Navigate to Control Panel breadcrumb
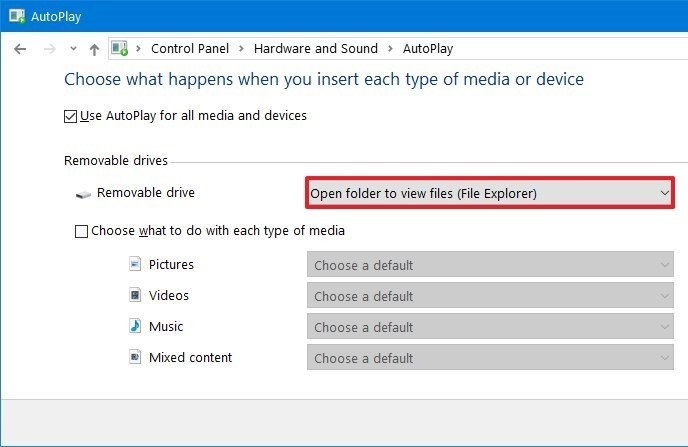This screenshot has width=688, height=447. click(190, 48)
